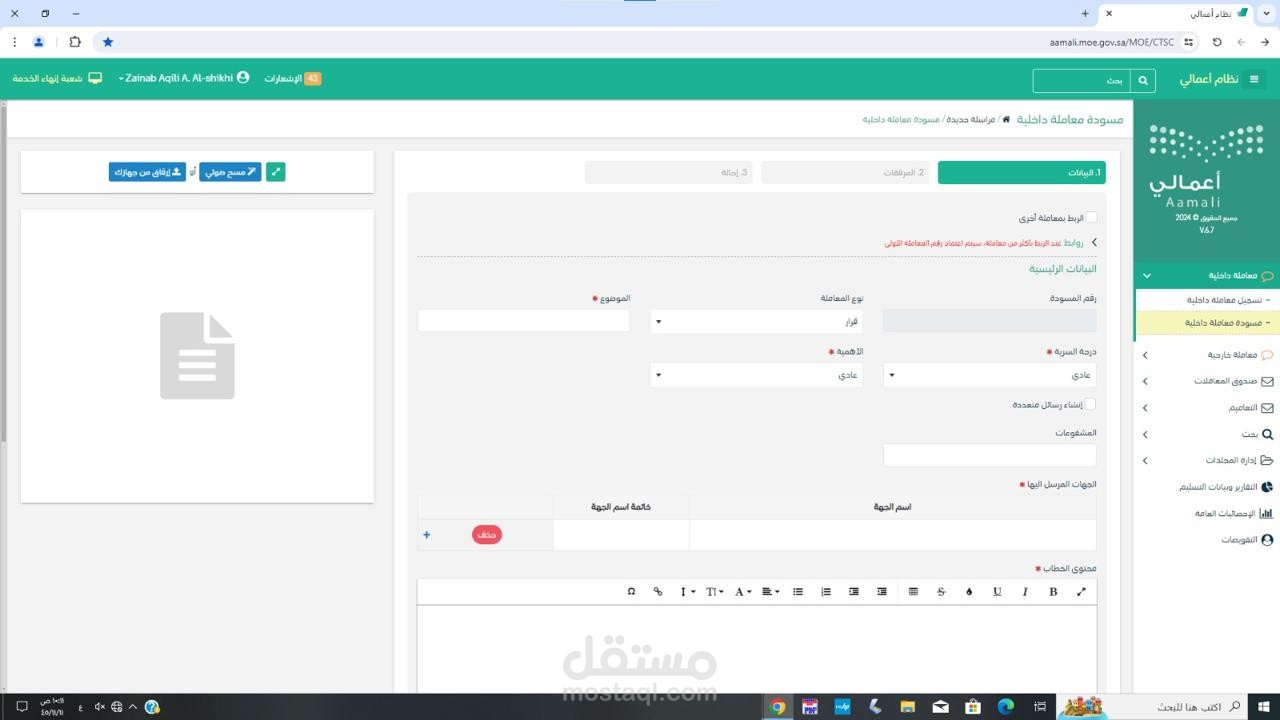Image resolution: width=1280 pixels, height=720 pixels.
Task: Click the 'مراسلة جديدة' breadcrumb link
Action: pos(970,120)
